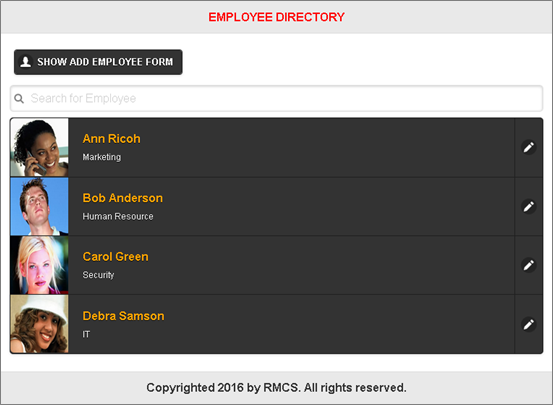Click the Employee Directory header title
The image size is (553, 405).
(x=276, y=17)
